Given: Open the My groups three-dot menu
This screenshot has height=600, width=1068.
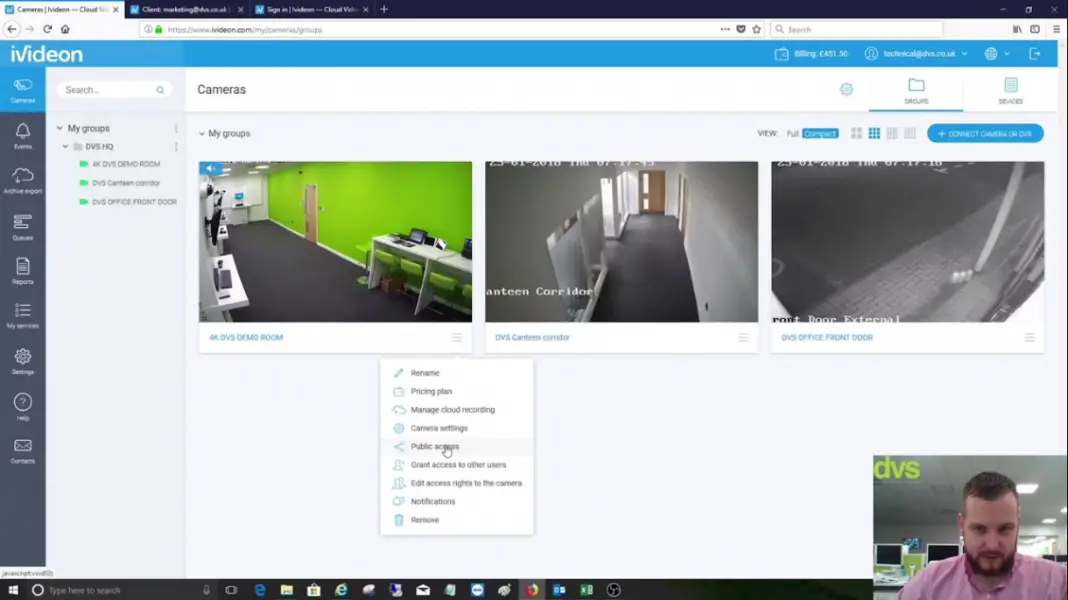Looking at the screenshot, I should (176, 128).
